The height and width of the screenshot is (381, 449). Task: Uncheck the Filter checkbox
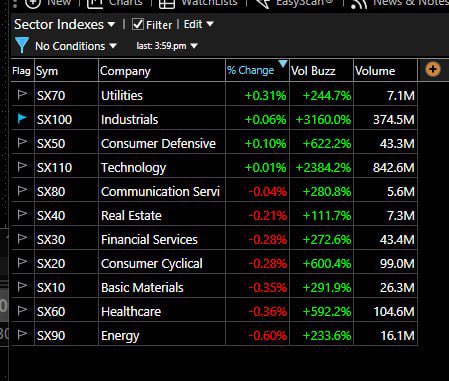(138, 24)
